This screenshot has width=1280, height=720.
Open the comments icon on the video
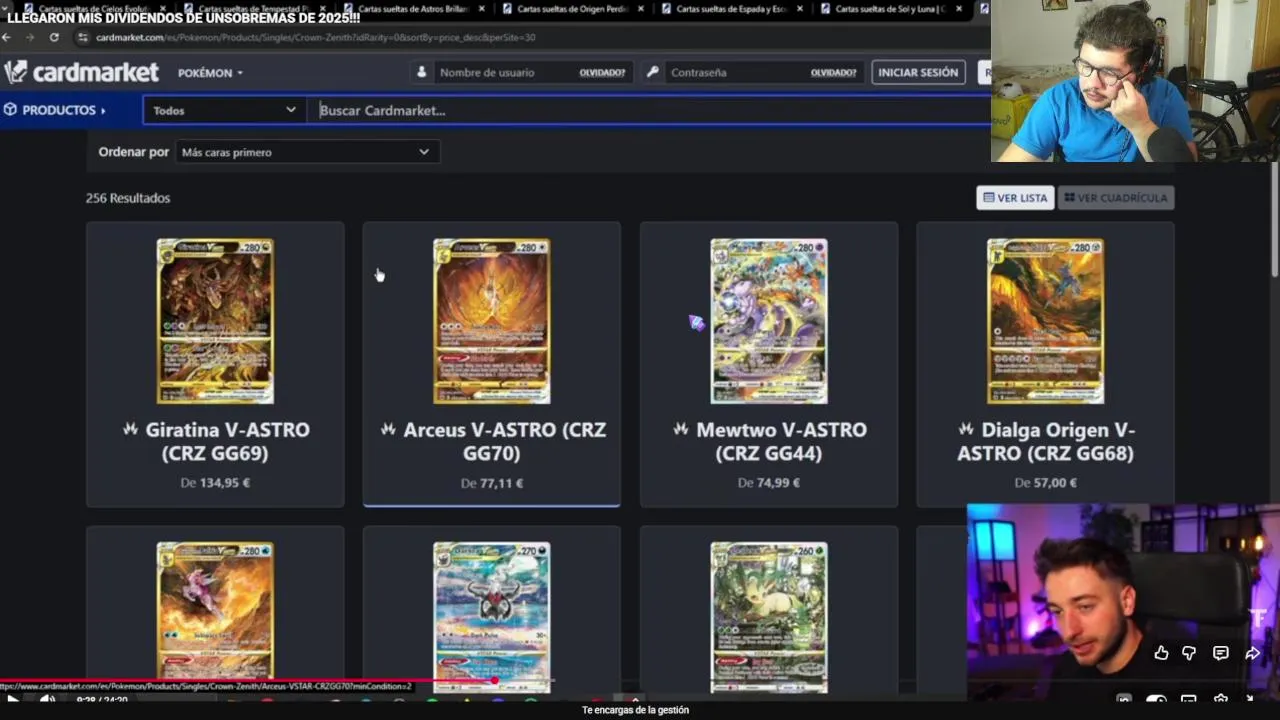click(1221, 653)
